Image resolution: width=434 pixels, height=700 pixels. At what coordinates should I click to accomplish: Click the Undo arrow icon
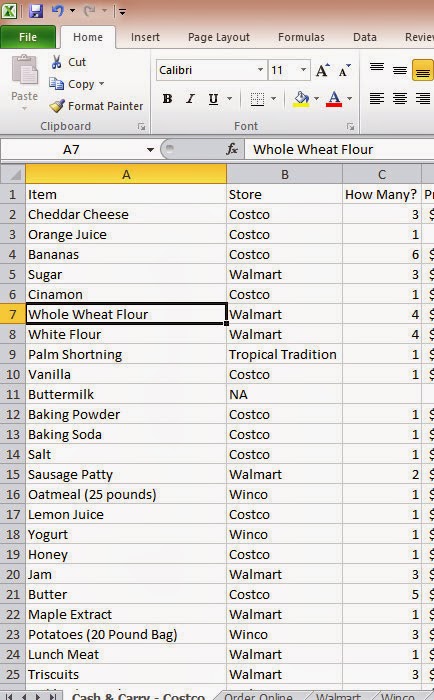pyautogui.click(x=58, y=10)
